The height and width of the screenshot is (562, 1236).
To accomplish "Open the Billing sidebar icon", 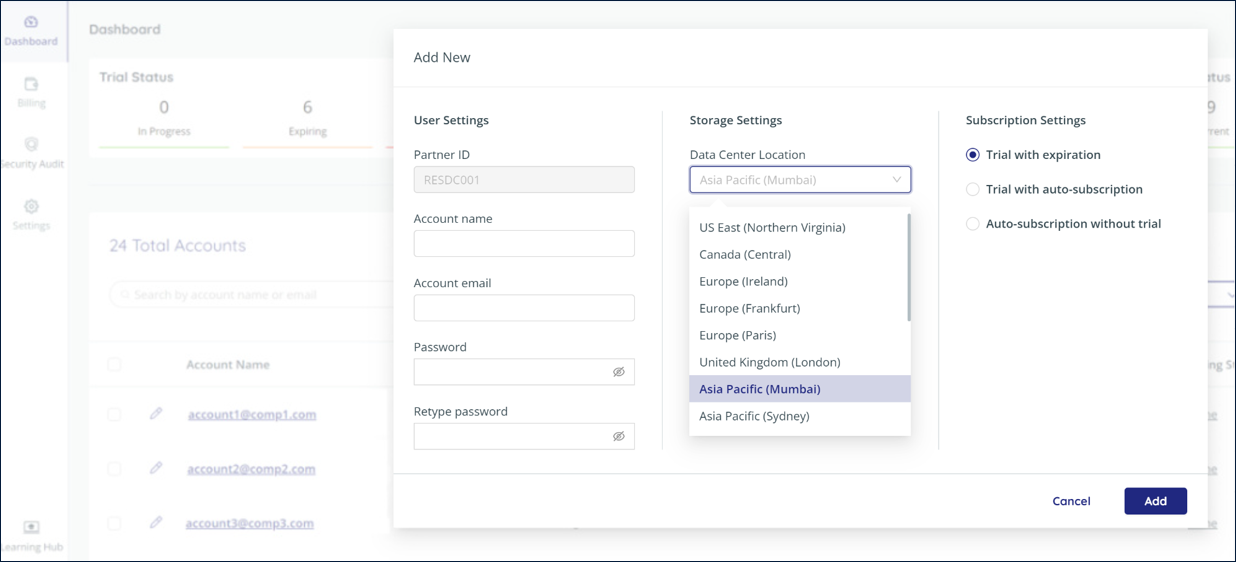I will [x=31, y=84].
